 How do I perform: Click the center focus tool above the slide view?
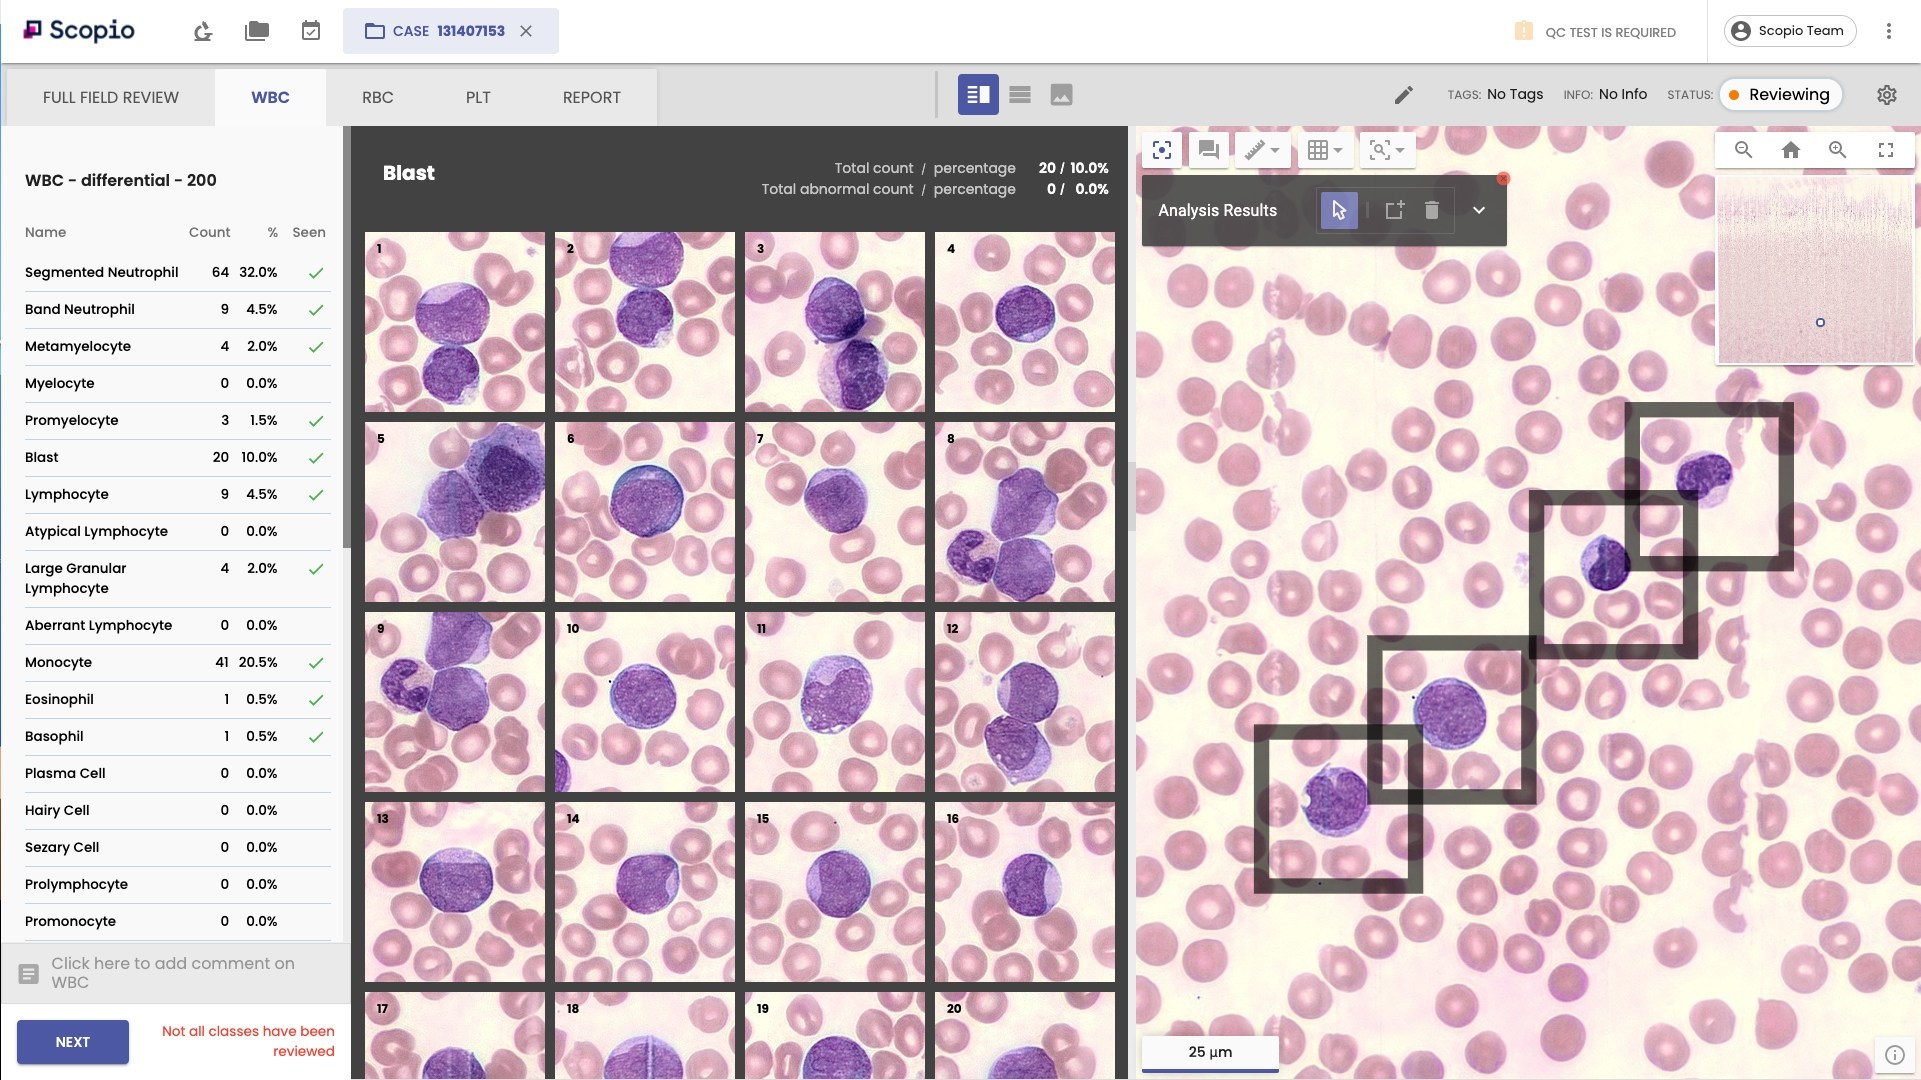1162,150
